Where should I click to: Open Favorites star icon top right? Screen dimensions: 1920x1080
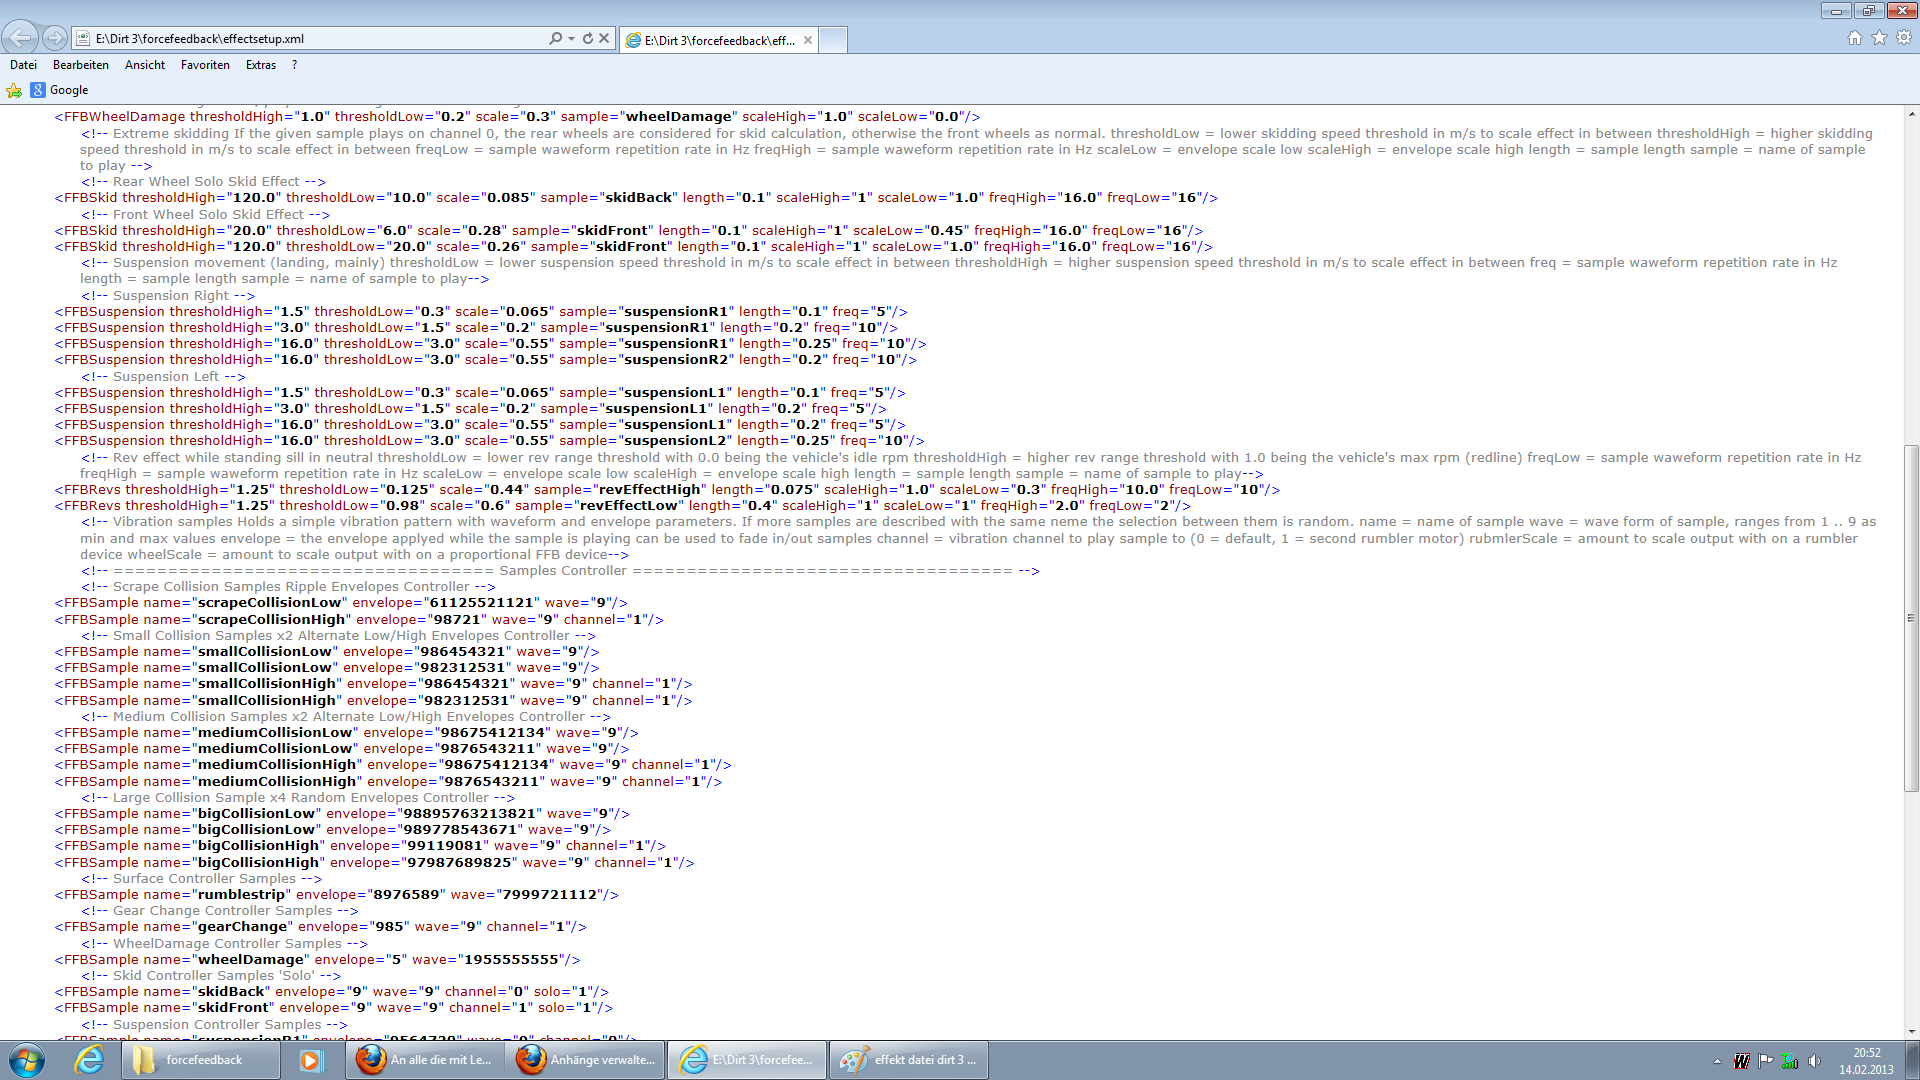point(1879,38)
